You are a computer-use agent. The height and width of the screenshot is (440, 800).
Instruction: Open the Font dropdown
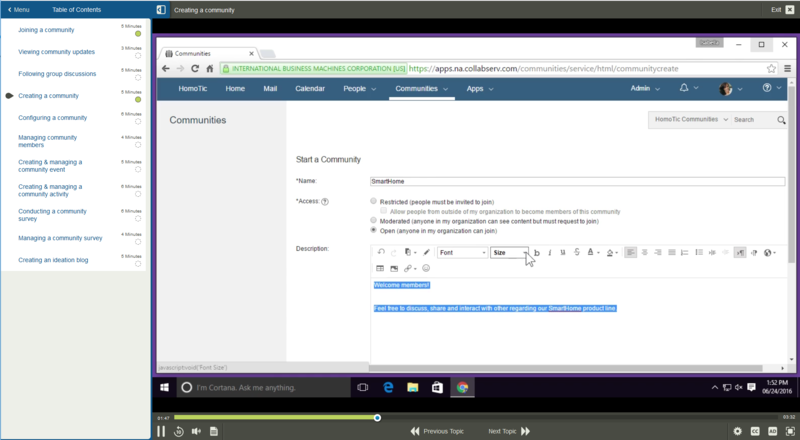pyautogui.click(x=462, y=253)
